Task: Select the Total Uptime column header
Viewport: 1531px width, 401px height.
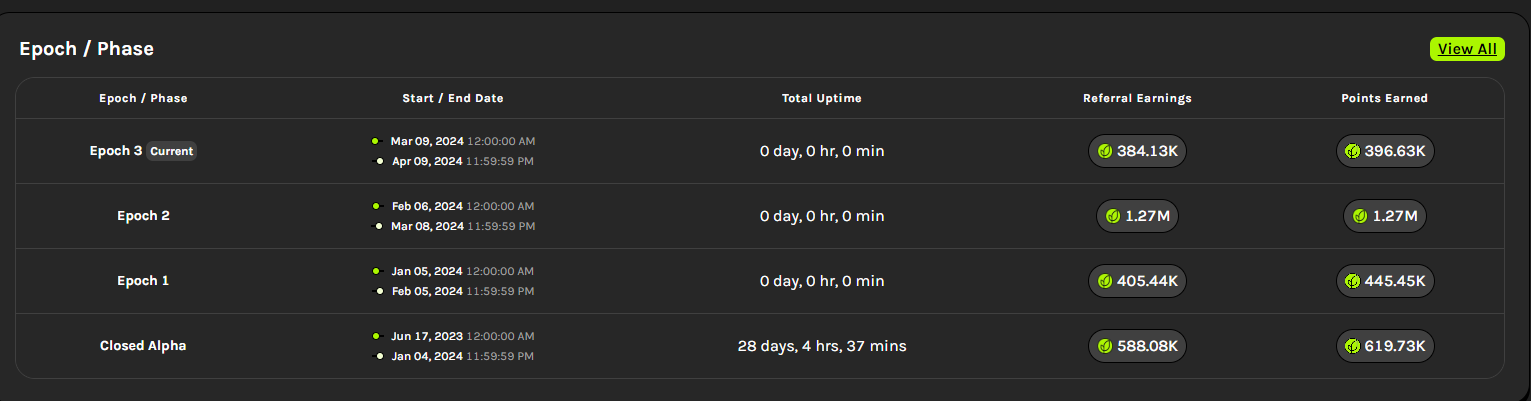Action: coord(821,98)
